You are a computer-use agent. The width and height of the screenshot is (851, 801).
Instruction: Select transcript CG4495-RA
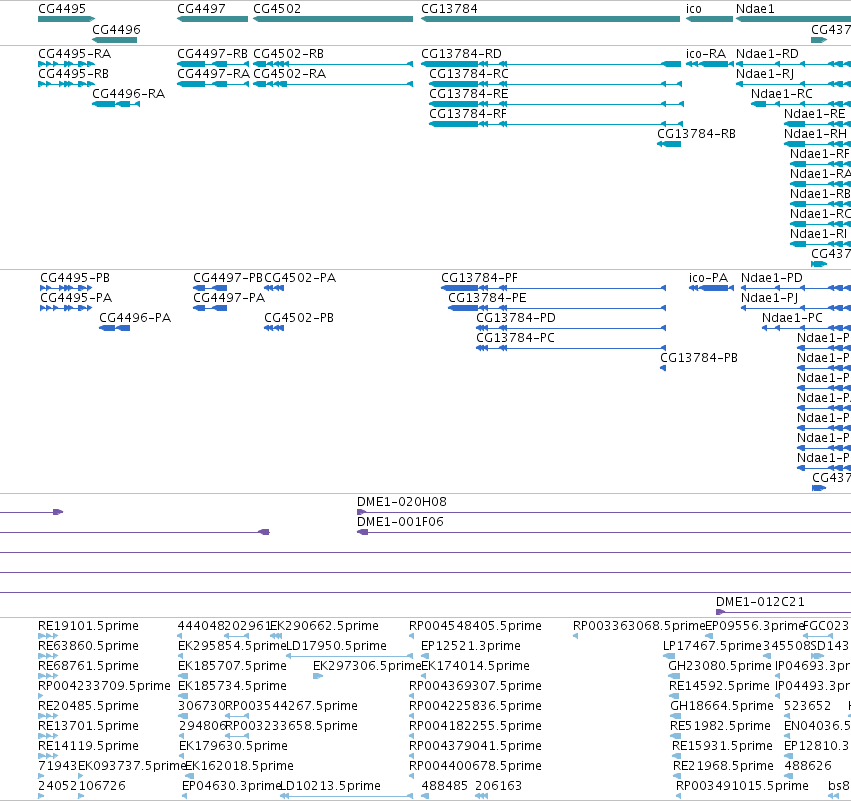pos(66,64)
